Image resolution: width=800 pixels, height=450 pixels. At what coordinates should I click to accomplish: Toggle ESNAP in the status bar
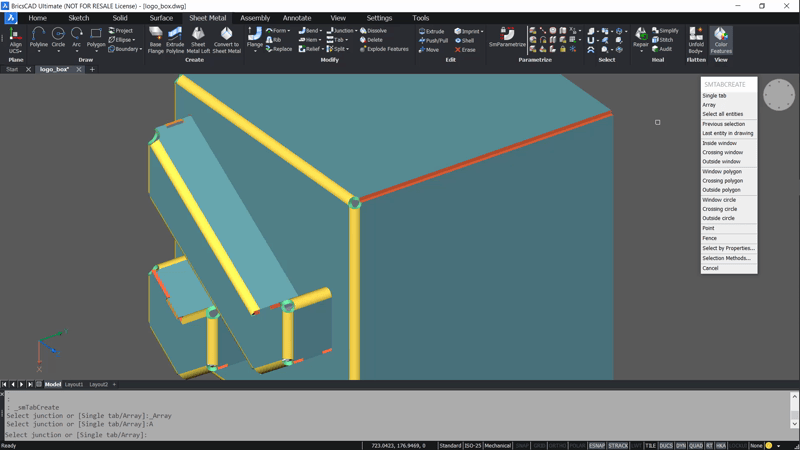click(596, 445)
